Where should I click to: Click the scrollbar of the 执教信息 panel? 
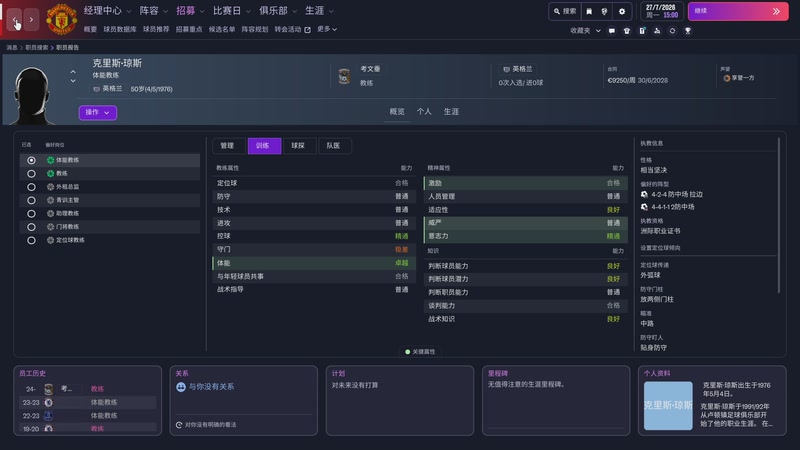[x=779, y=215]
